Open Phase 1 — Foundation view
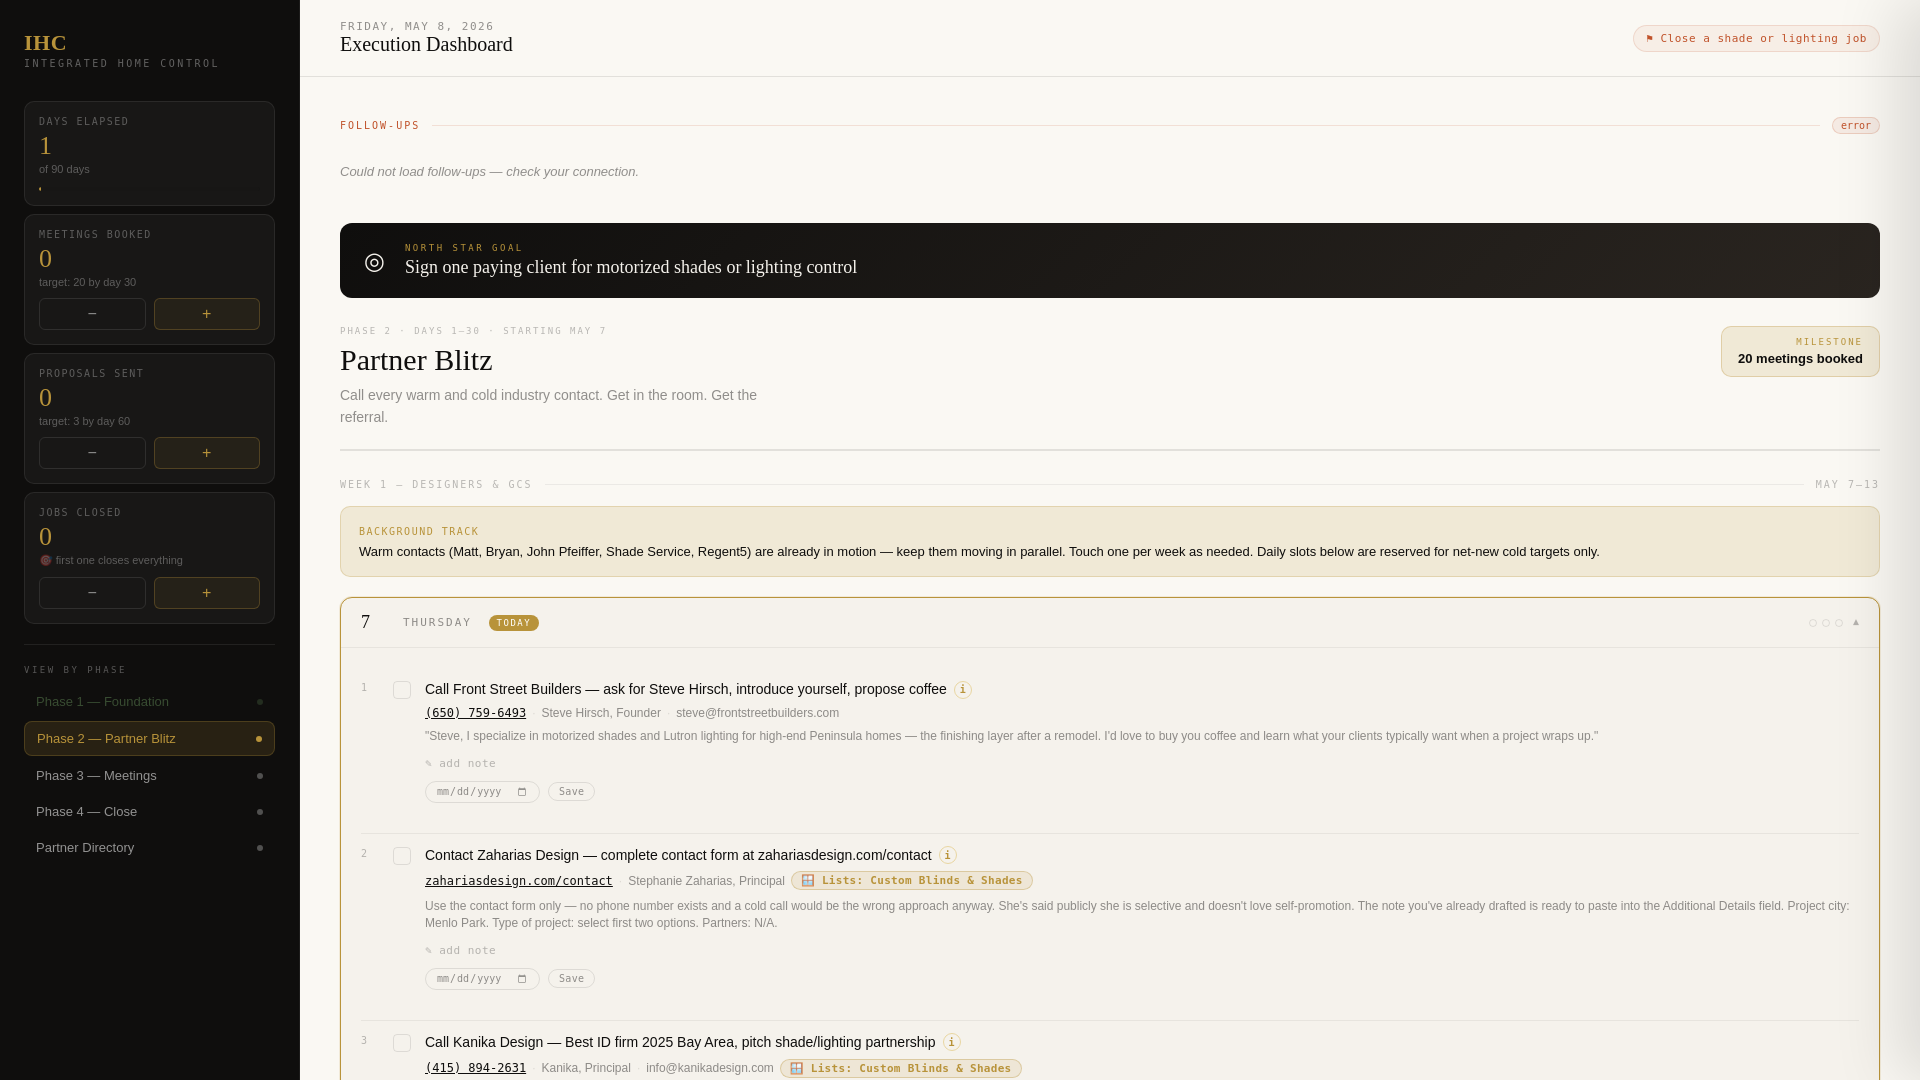 [149, 702]
